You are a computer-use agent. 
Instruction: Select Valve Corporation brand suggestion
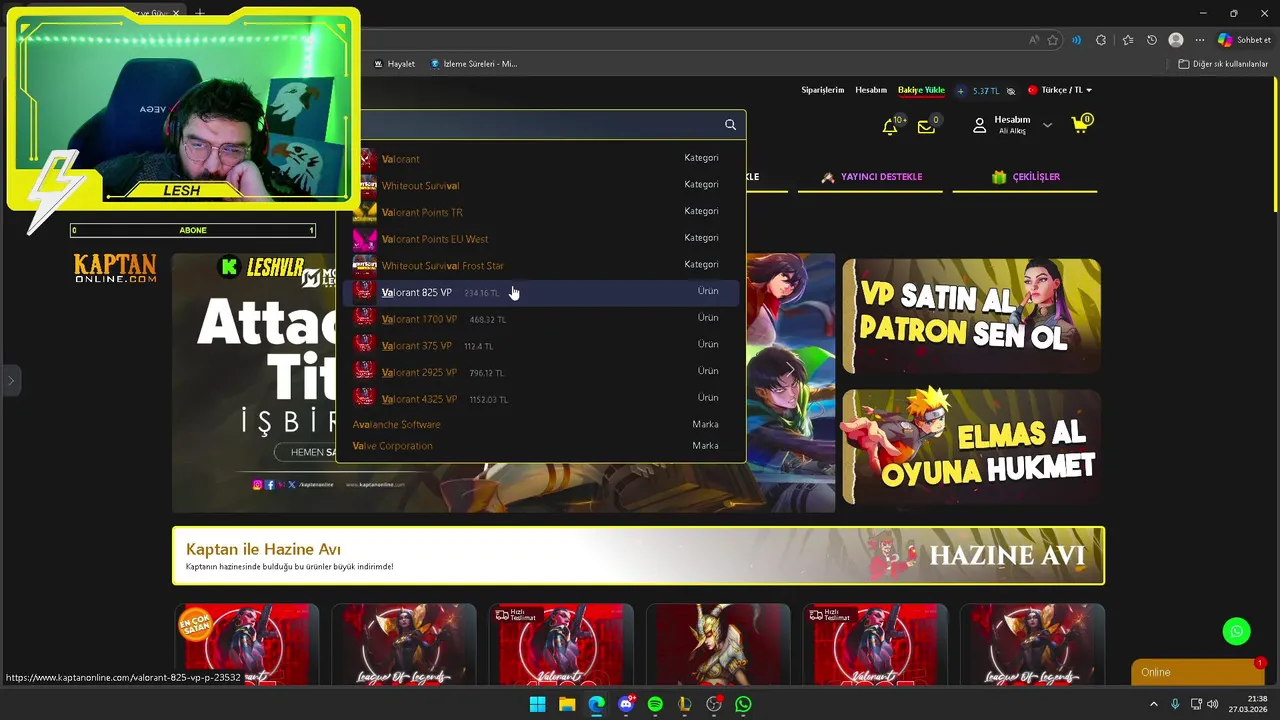coord(540,446)
